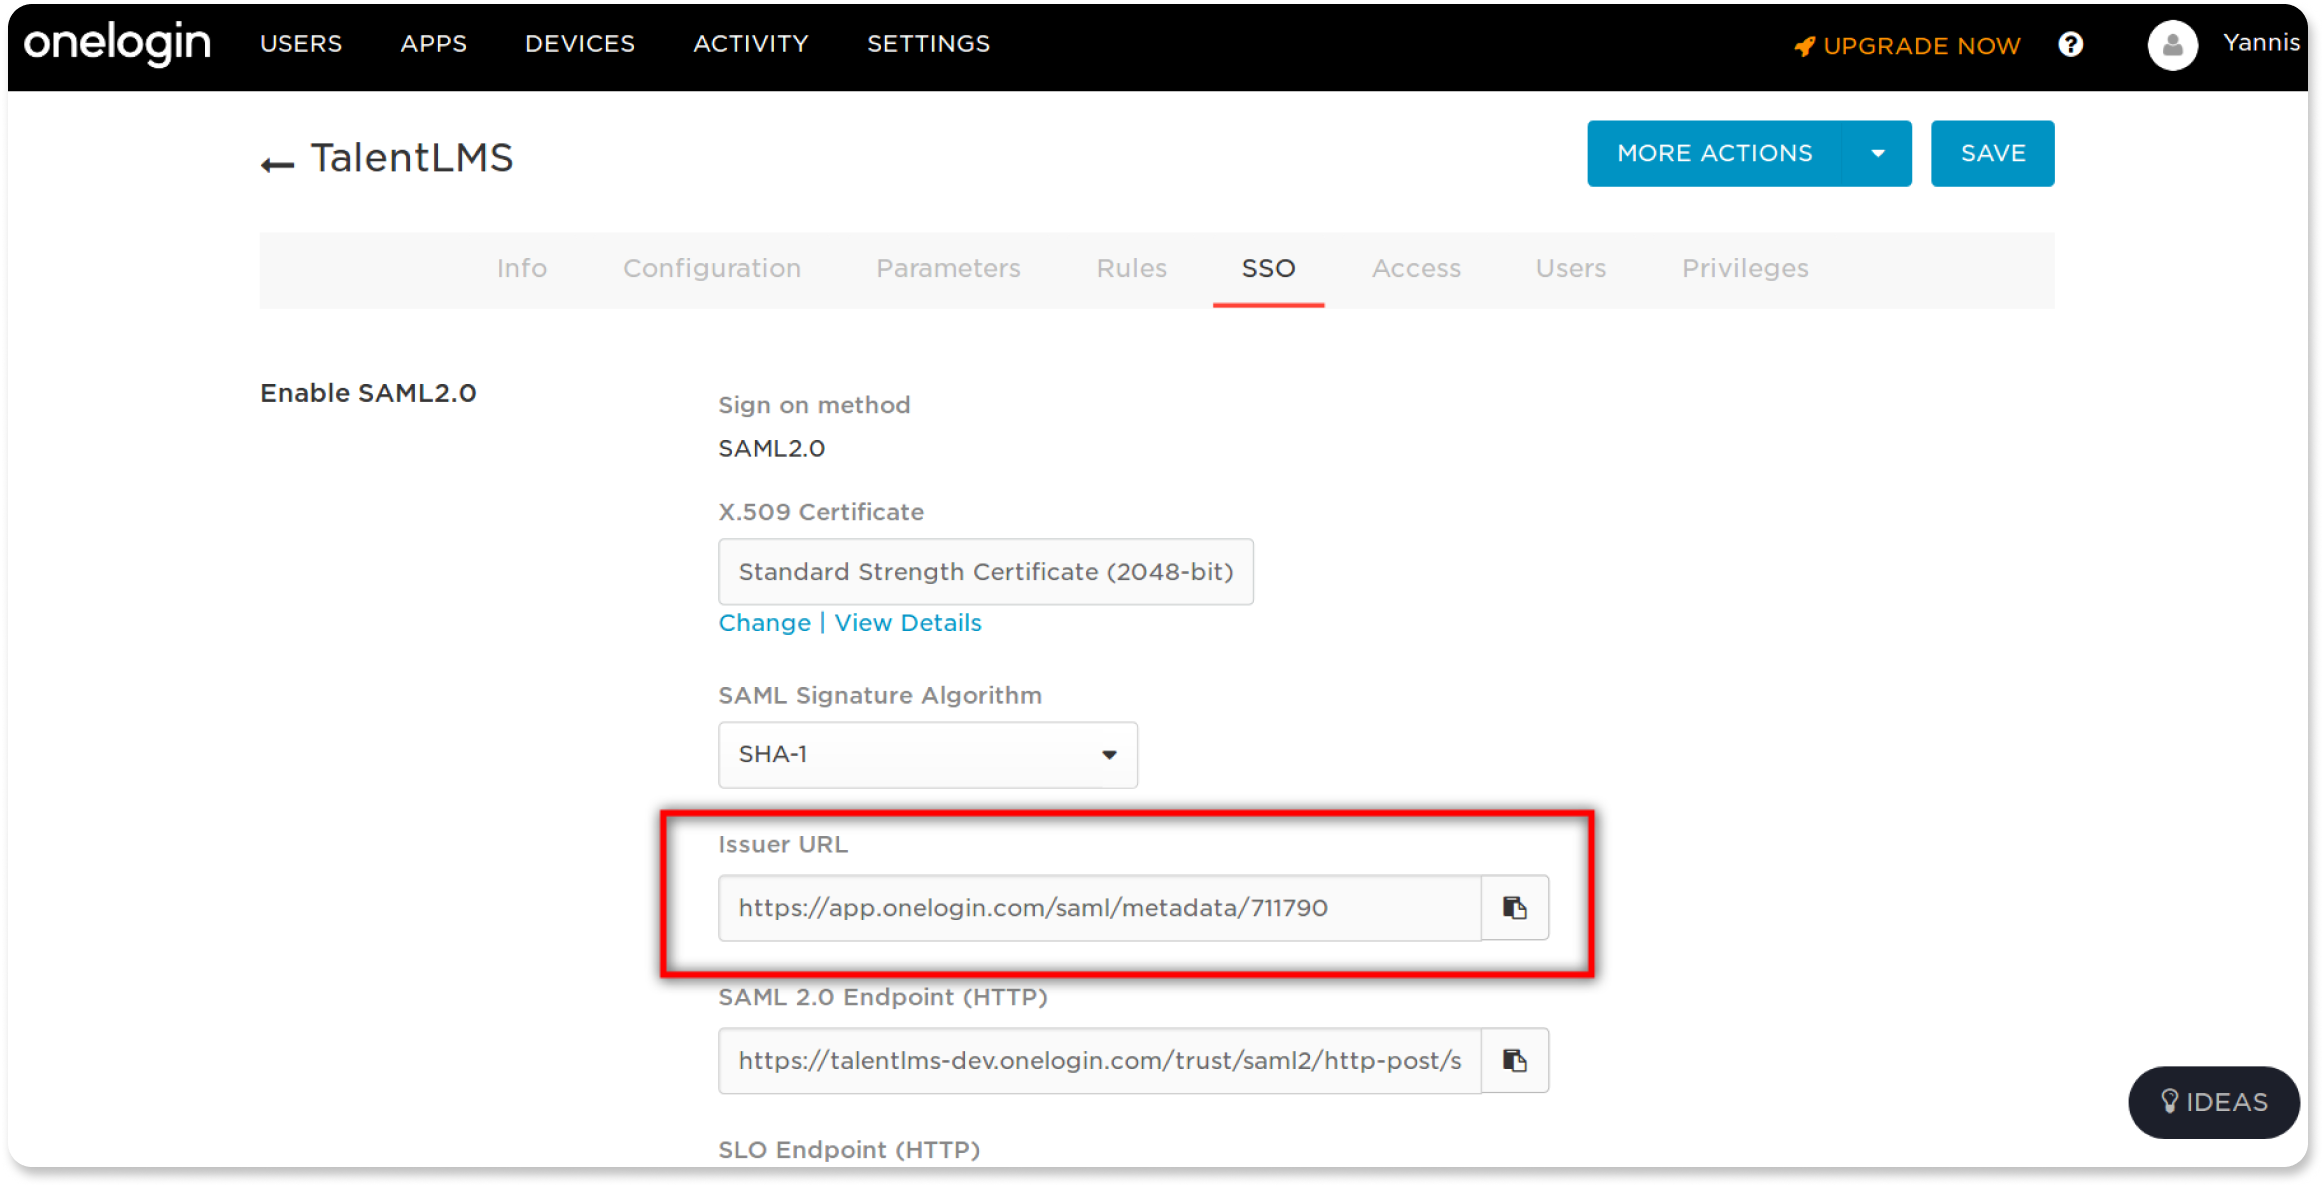Open the SETTINGS menu
This screenshot has width=2324, height=1187.
pyautogui.click(x=928, y=44)
